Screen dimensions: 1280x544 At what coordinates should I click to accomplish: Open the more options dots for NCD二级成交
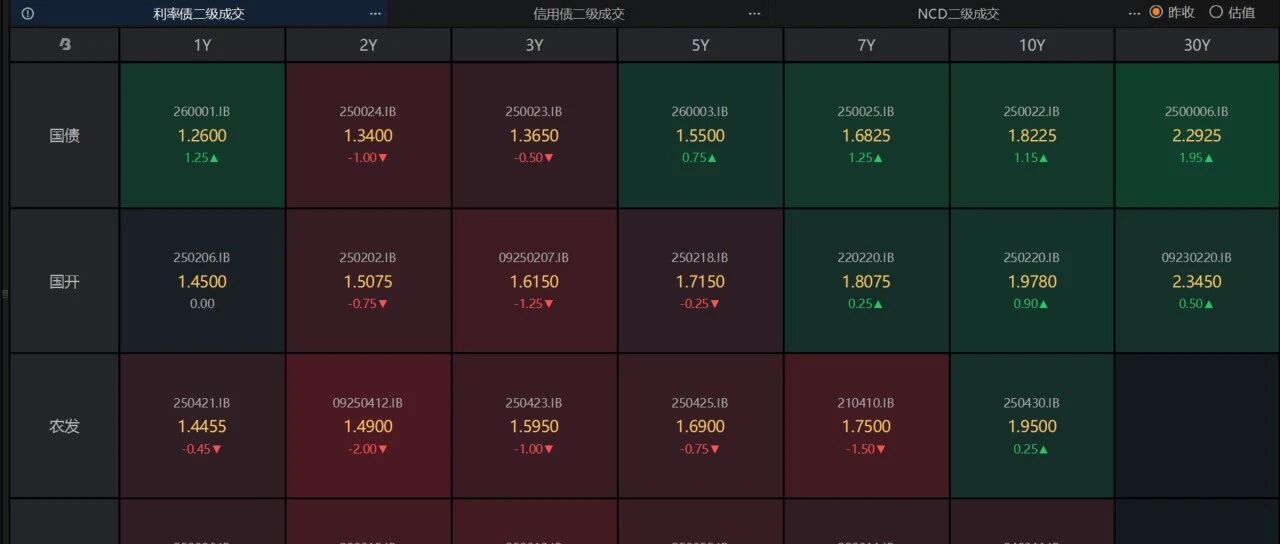[x=1133, y=13]
